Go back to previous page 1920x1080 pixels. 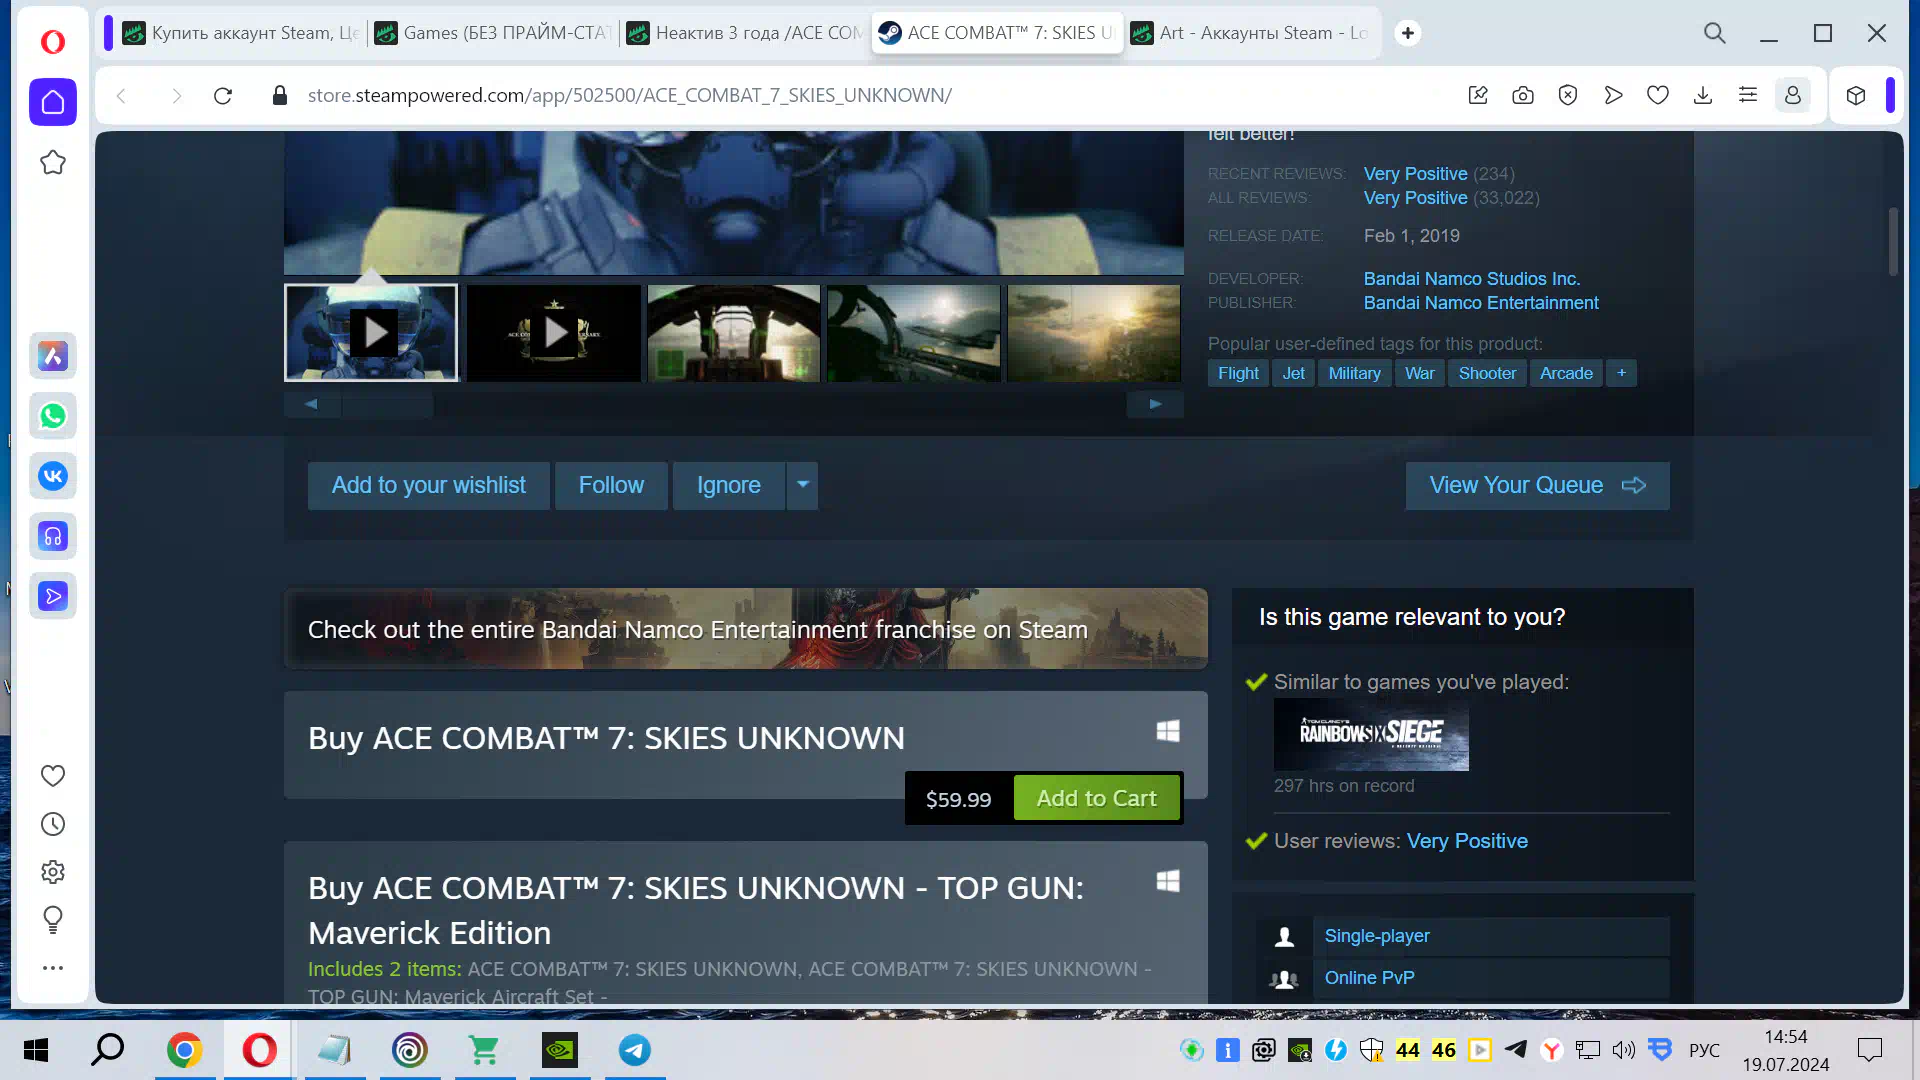[x=121, y=95]
